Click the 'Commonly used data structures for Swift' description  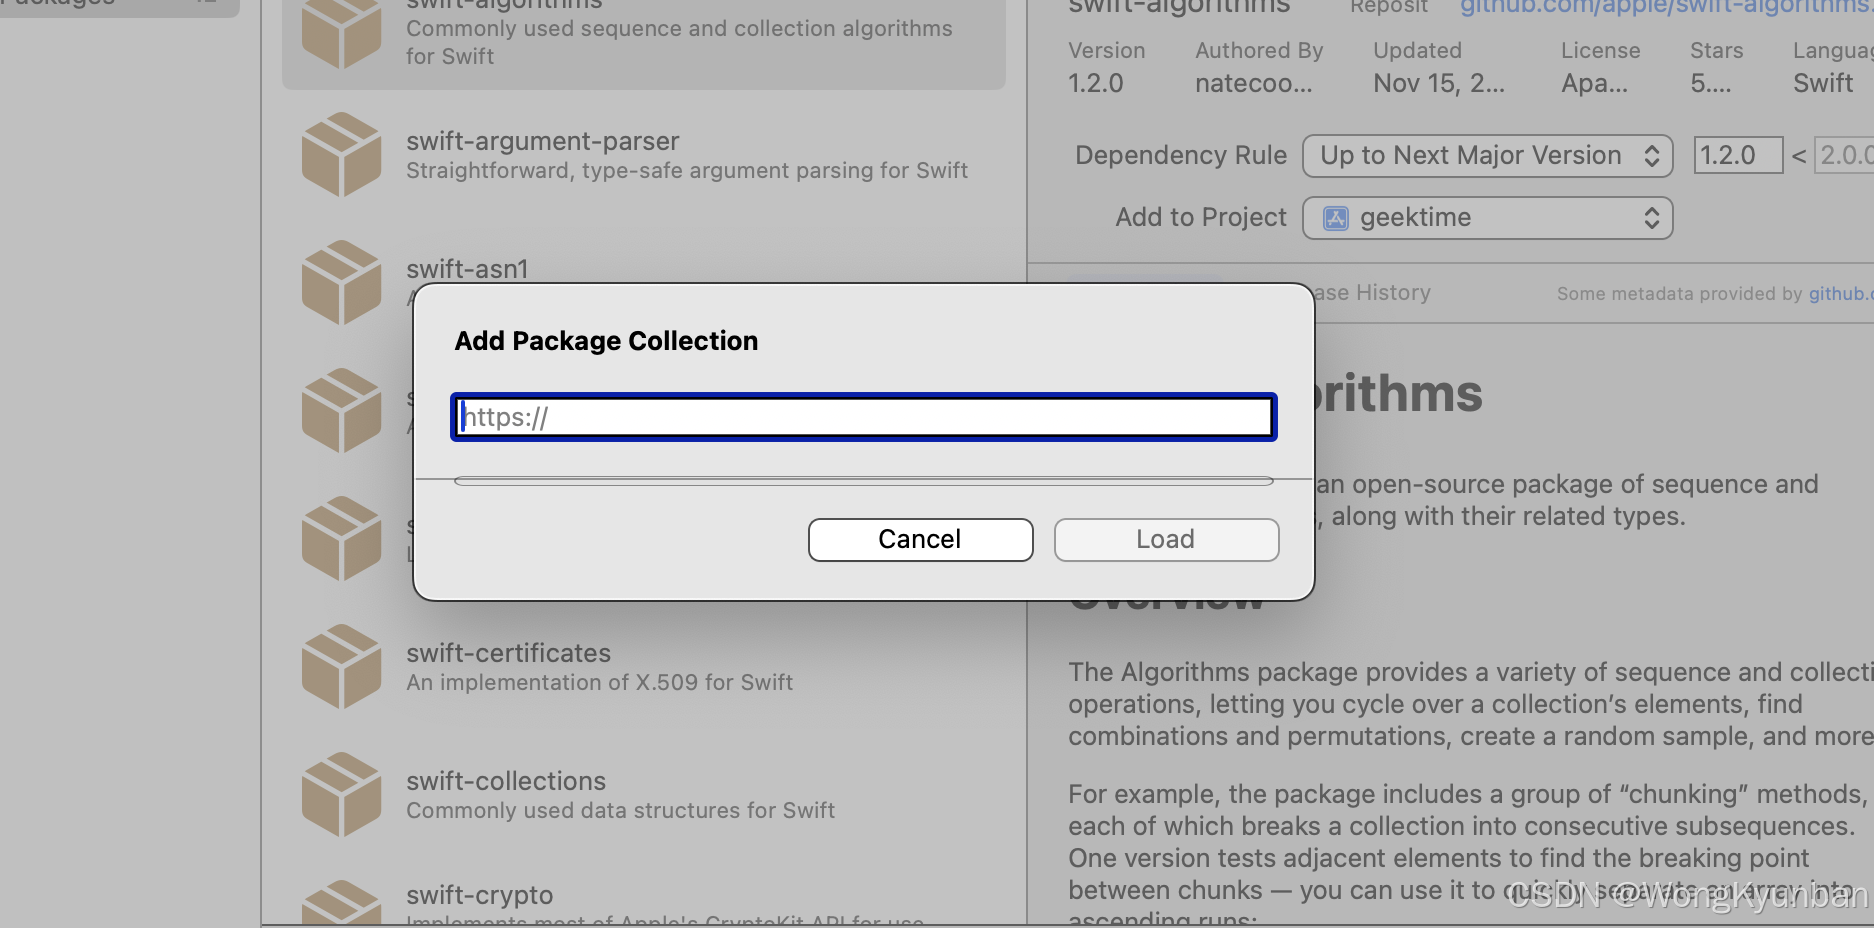[621, 811]
